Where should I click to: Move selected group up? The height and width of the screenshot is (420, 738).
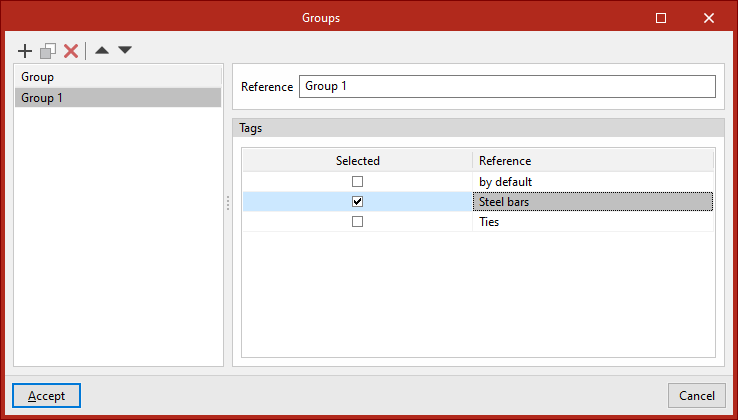[x=102, y=50]
